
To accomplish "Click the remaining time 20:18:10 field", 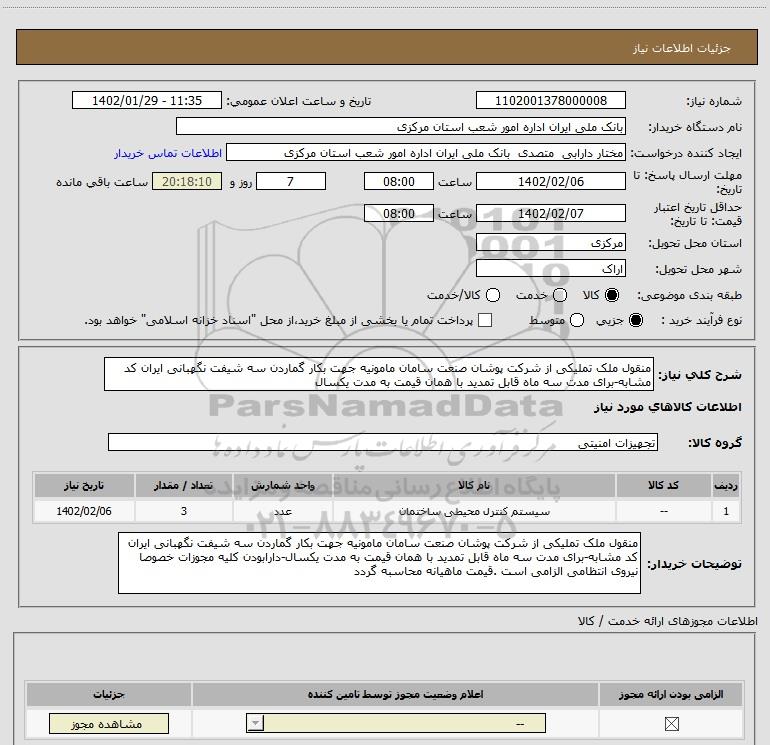I will tap(187, 181).
